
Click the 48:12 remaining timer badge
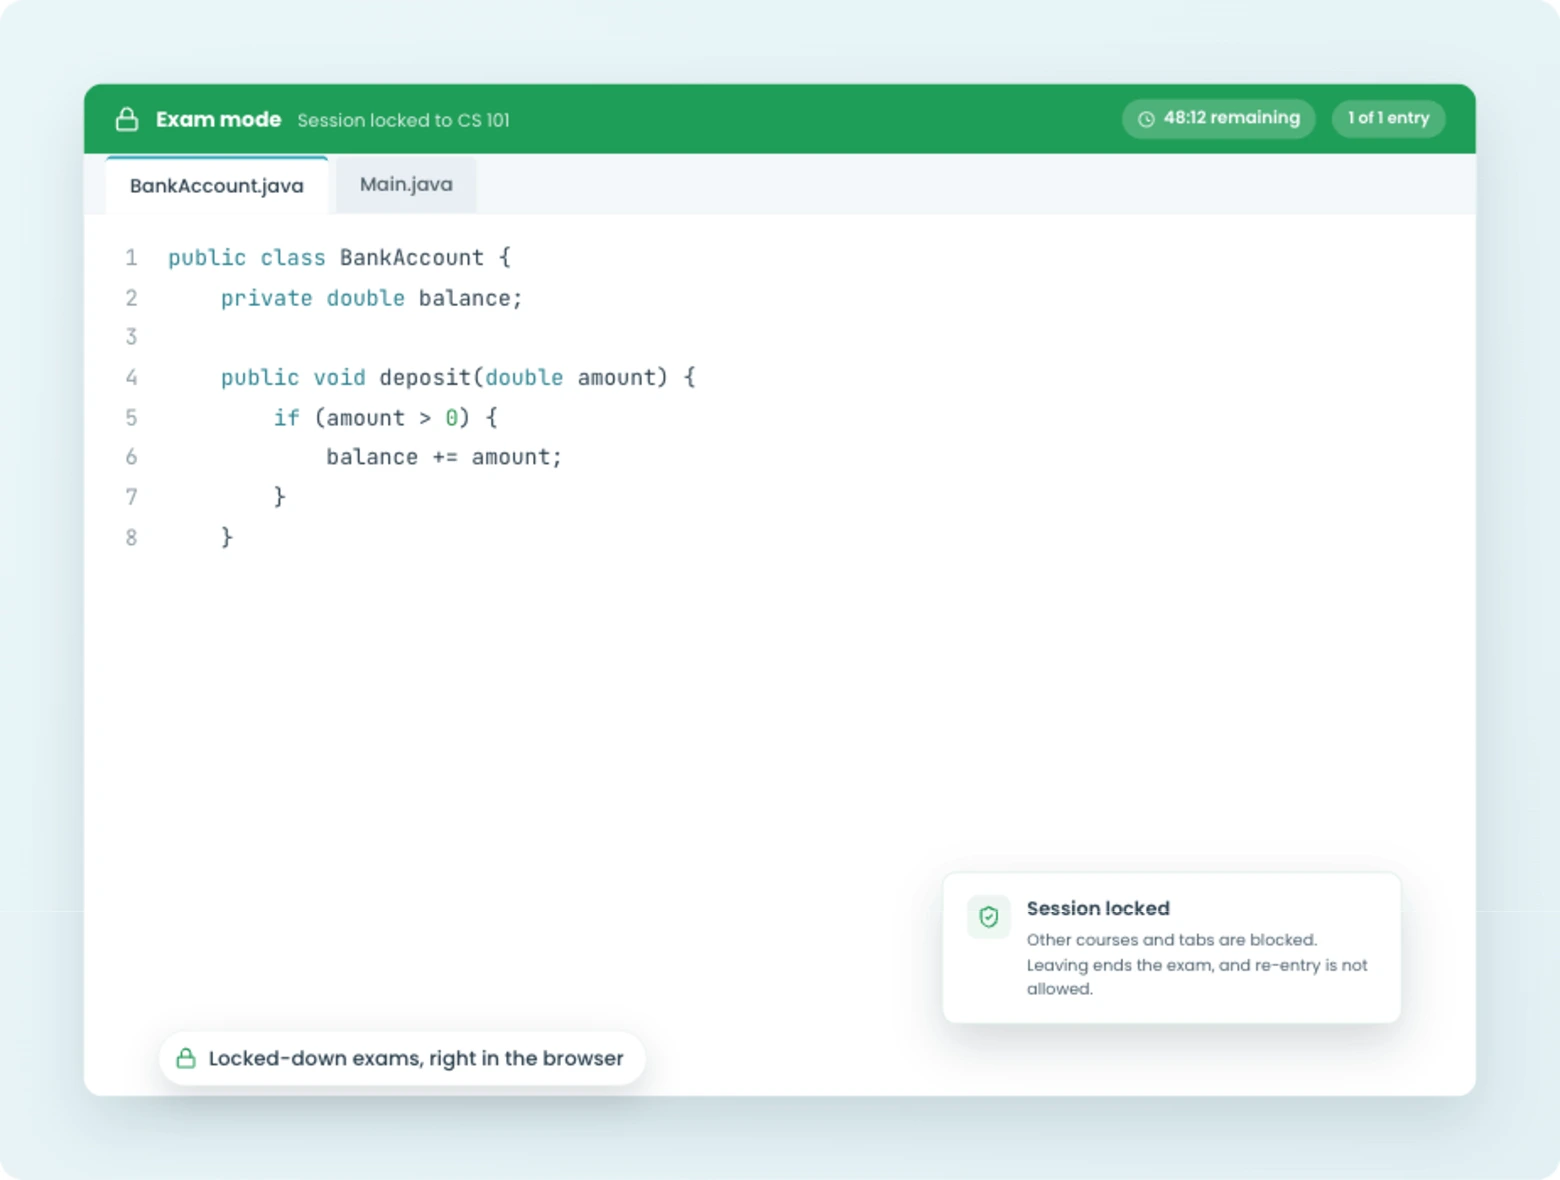tap(1218, 118)
